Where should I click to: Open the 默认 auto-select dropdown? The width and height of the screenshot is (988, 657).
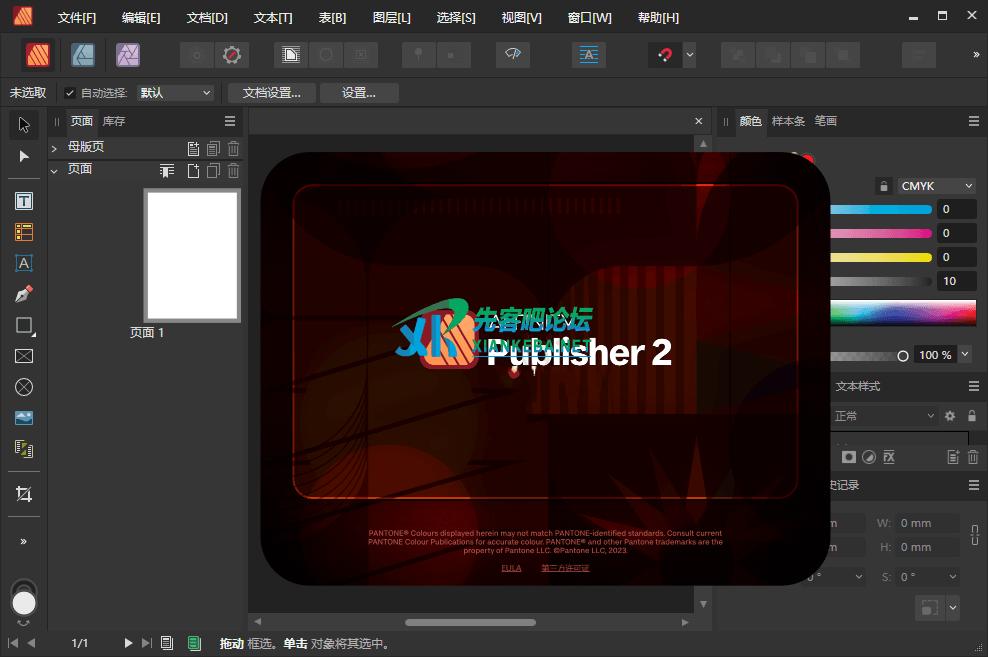[176, 93]
